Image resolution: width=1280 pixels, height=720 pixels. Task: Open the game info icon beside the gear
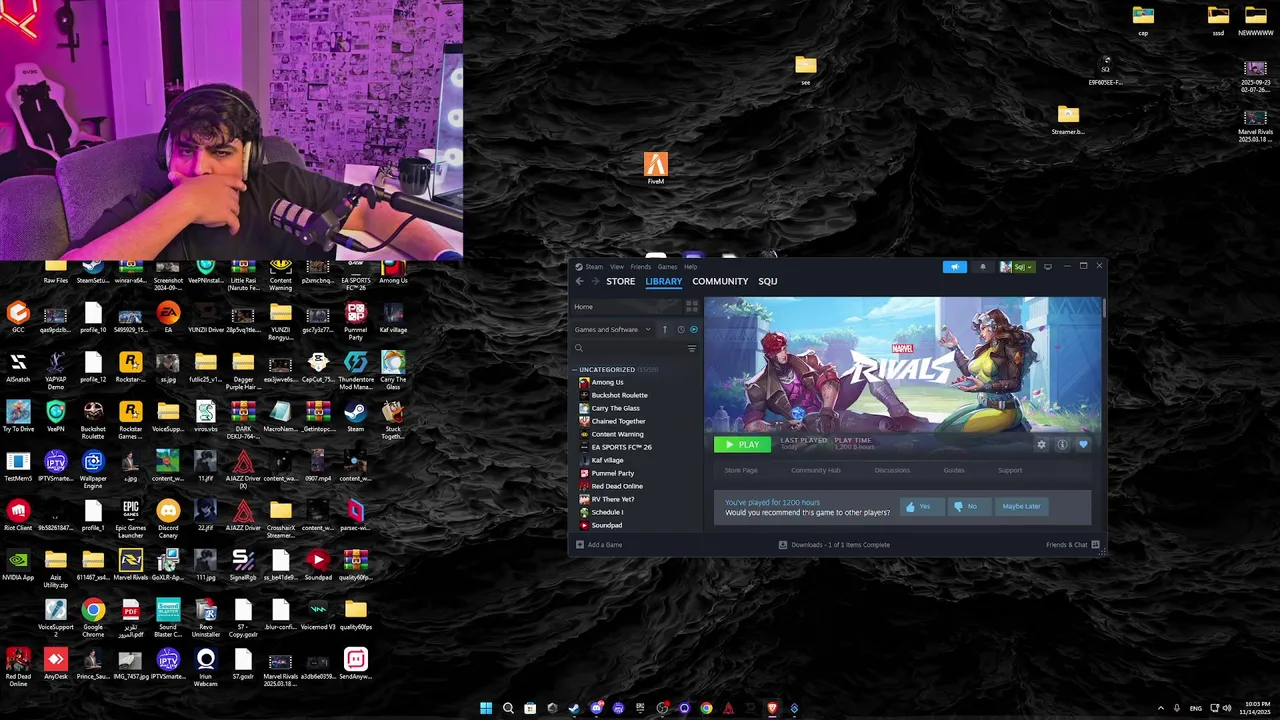1062,445
